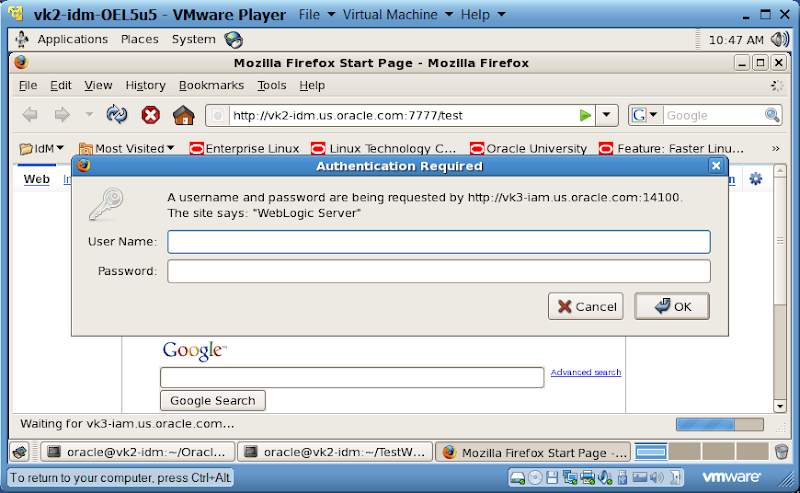
Task: Open Google search engine selector
Action: [645, 115]
